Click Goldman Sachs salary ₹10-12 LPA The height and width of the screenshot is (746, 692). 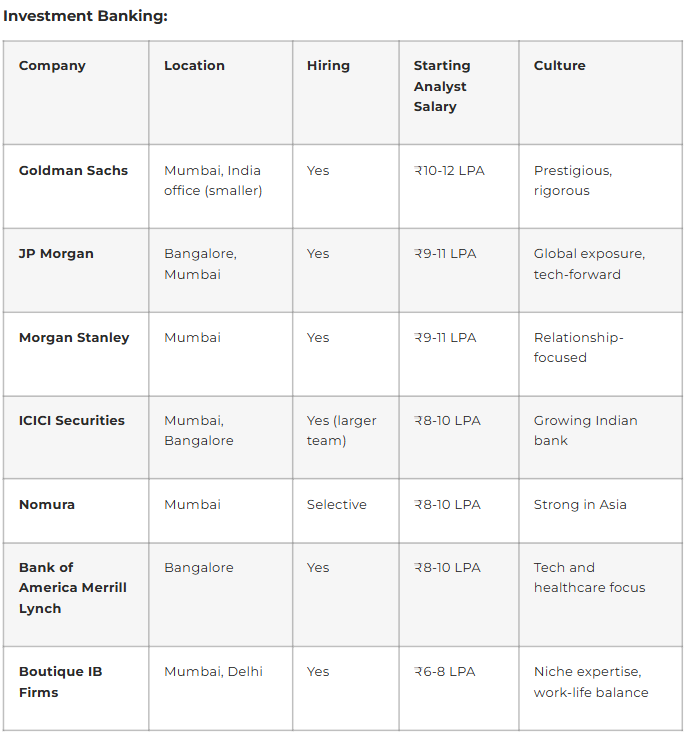click(x=449, y=171)
